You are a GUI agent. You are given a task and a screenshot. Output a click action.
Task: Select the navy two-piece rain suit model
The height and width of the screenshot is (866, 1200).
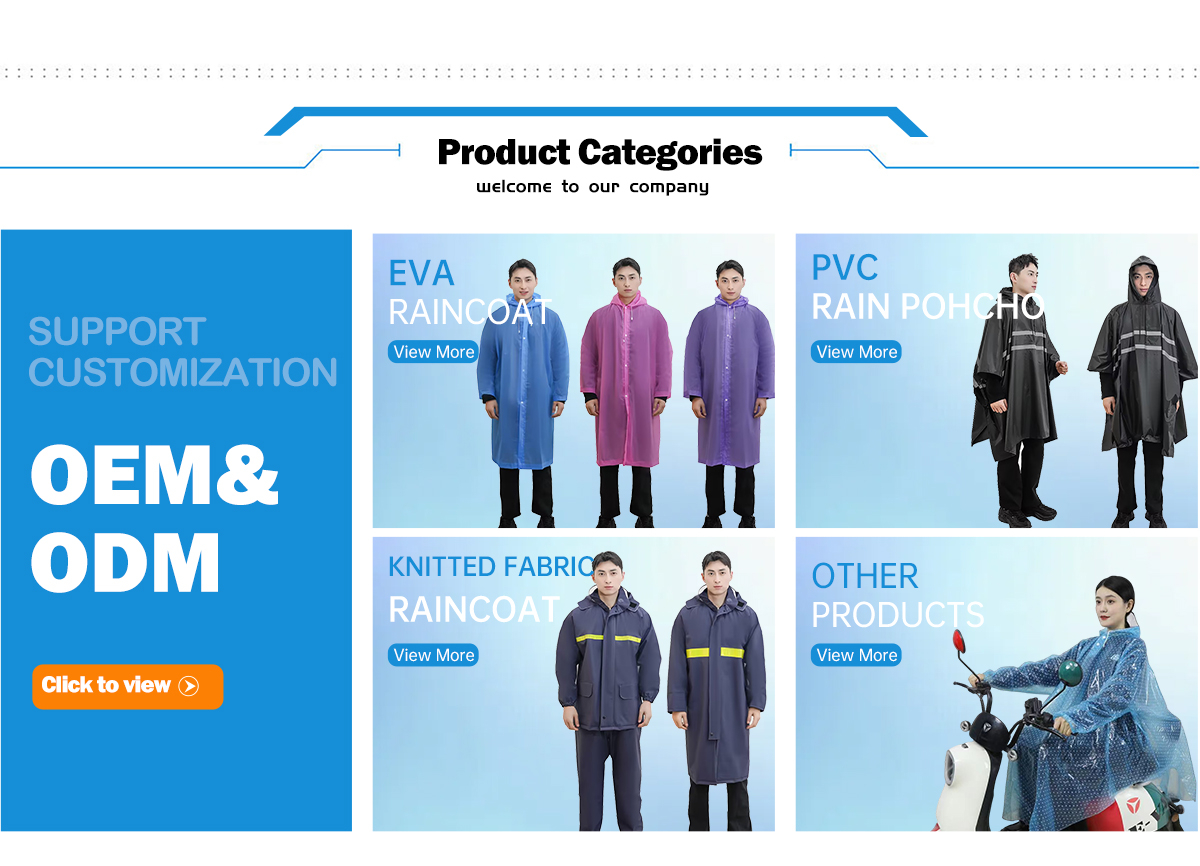[607, 690]
